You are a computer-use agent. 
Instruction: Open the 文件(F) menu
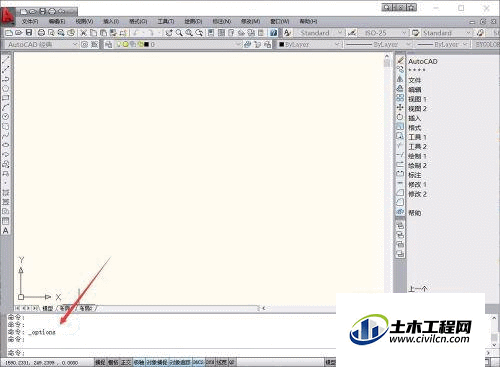pos(30,21)
